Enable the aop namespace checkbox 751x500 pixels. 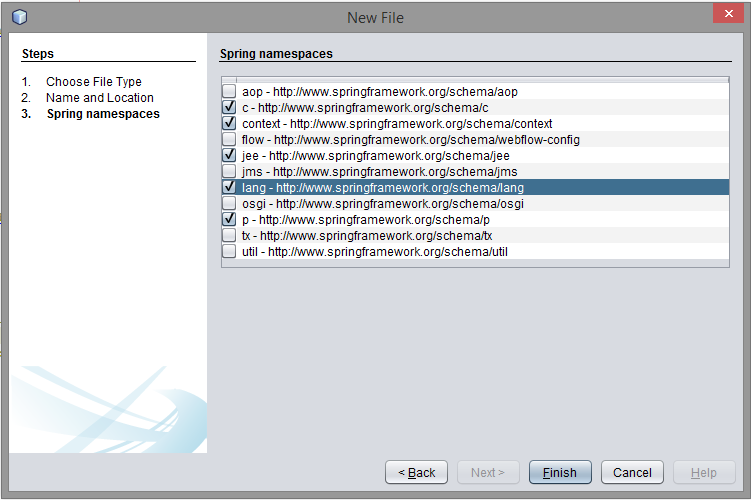point(229,91)
